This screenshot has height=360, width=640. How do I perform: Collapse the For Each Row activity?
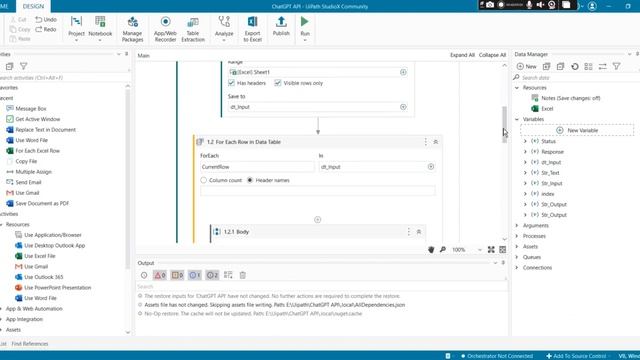(436, 142)
